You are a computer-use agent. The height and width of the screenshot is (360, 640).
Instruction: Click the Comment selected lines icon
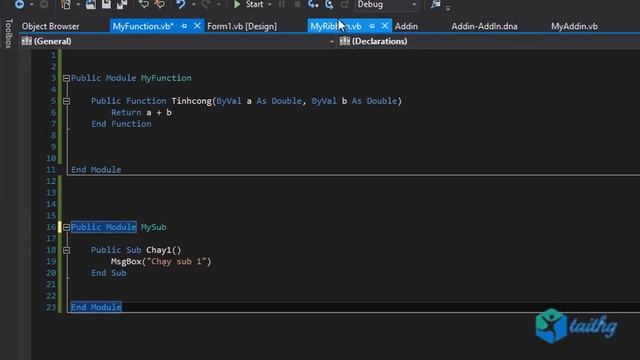(x=144, y=4)
